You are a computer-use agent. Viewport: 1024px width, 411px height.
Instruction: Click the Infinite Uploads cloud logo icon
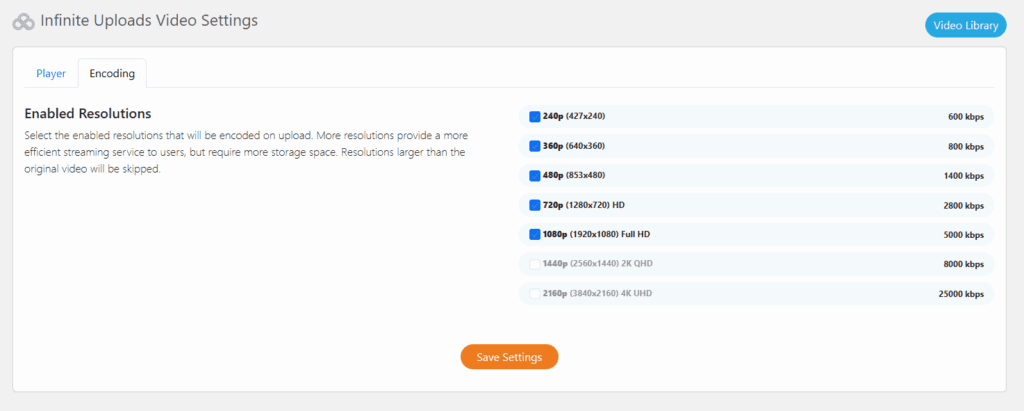(x=24, y=22)
